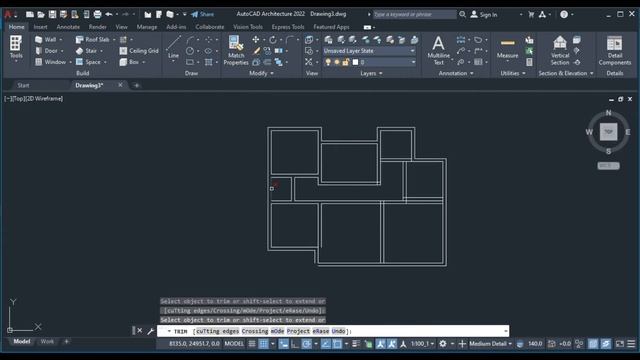Select the Ceiling Grid tool

point(139,51)
